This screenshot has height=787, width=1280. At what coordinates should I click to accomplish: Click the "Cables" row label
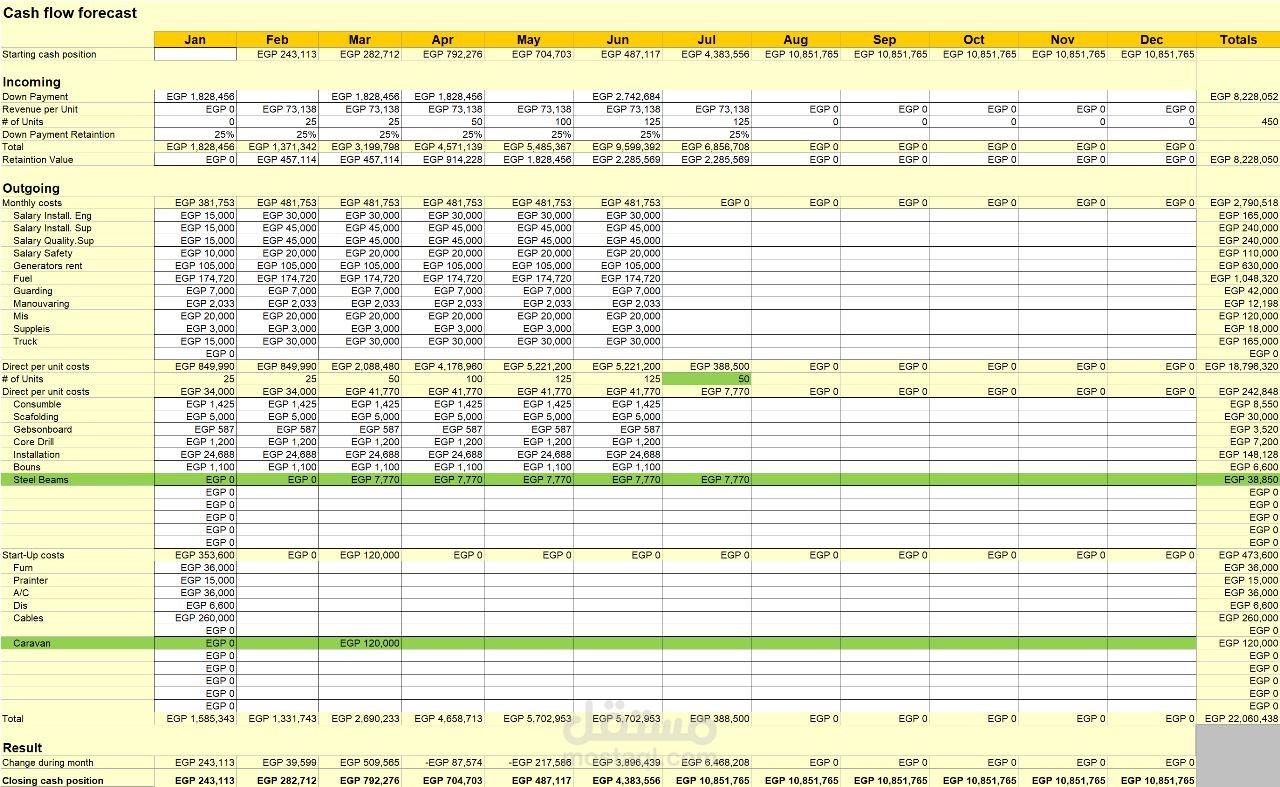tap(28, 618)
